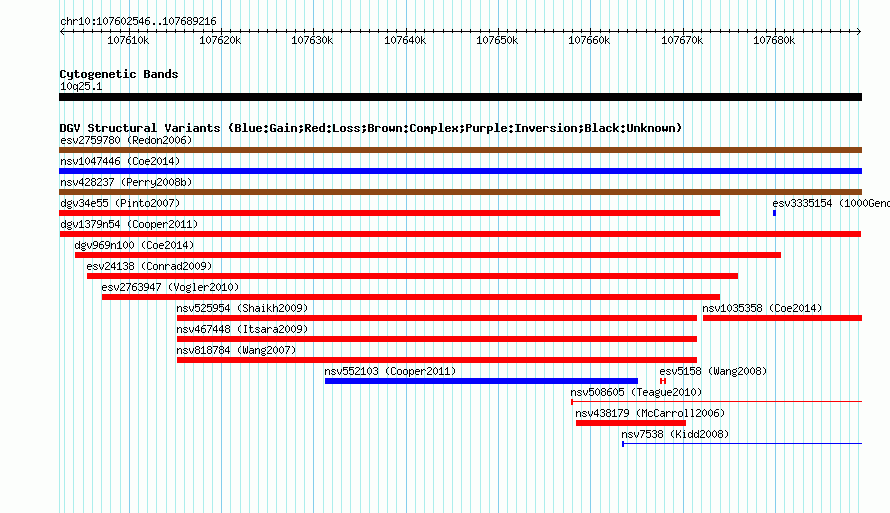Screen dimensions: 890x513
Task: Select the red nsv1035358 loss bar
Action: point(782,318)
